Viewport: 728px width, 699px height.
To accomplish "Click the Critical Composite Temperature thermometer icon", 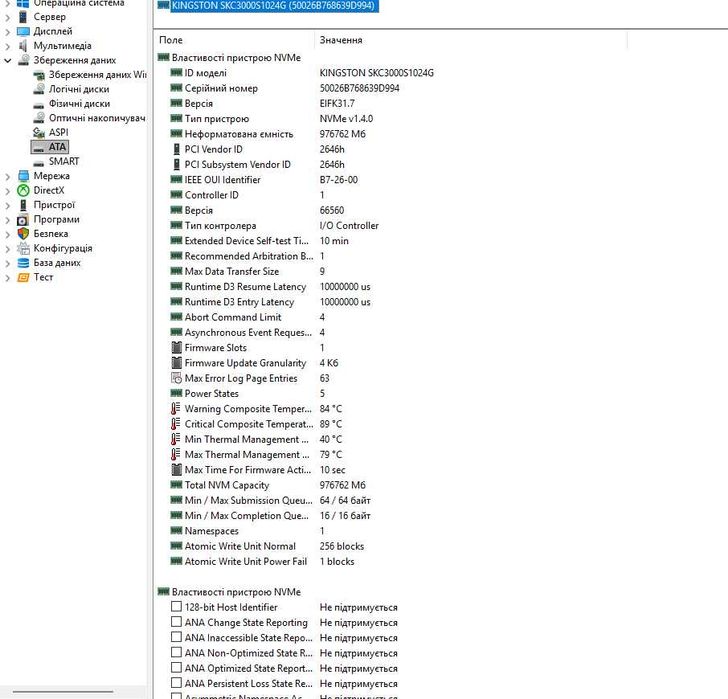I will (x=176, y=424).
